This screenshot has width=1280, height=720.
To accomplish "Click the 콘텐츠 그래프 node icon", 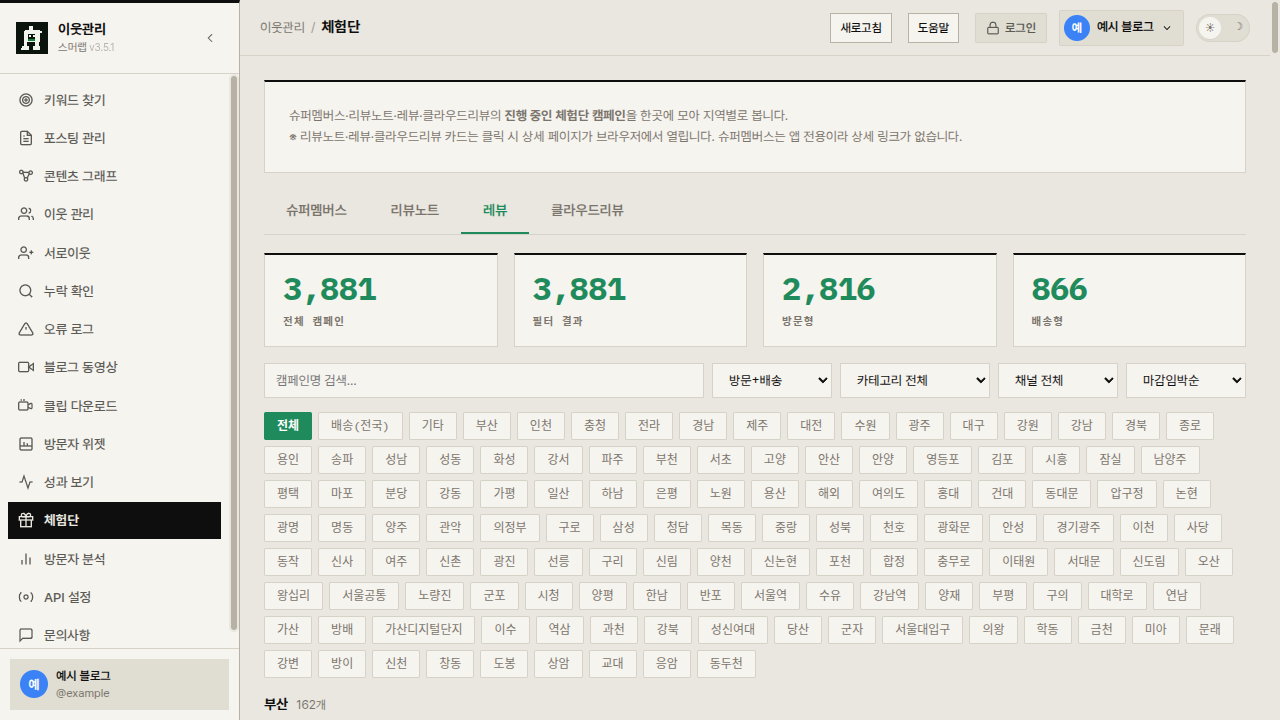I will tap(26, 176).
